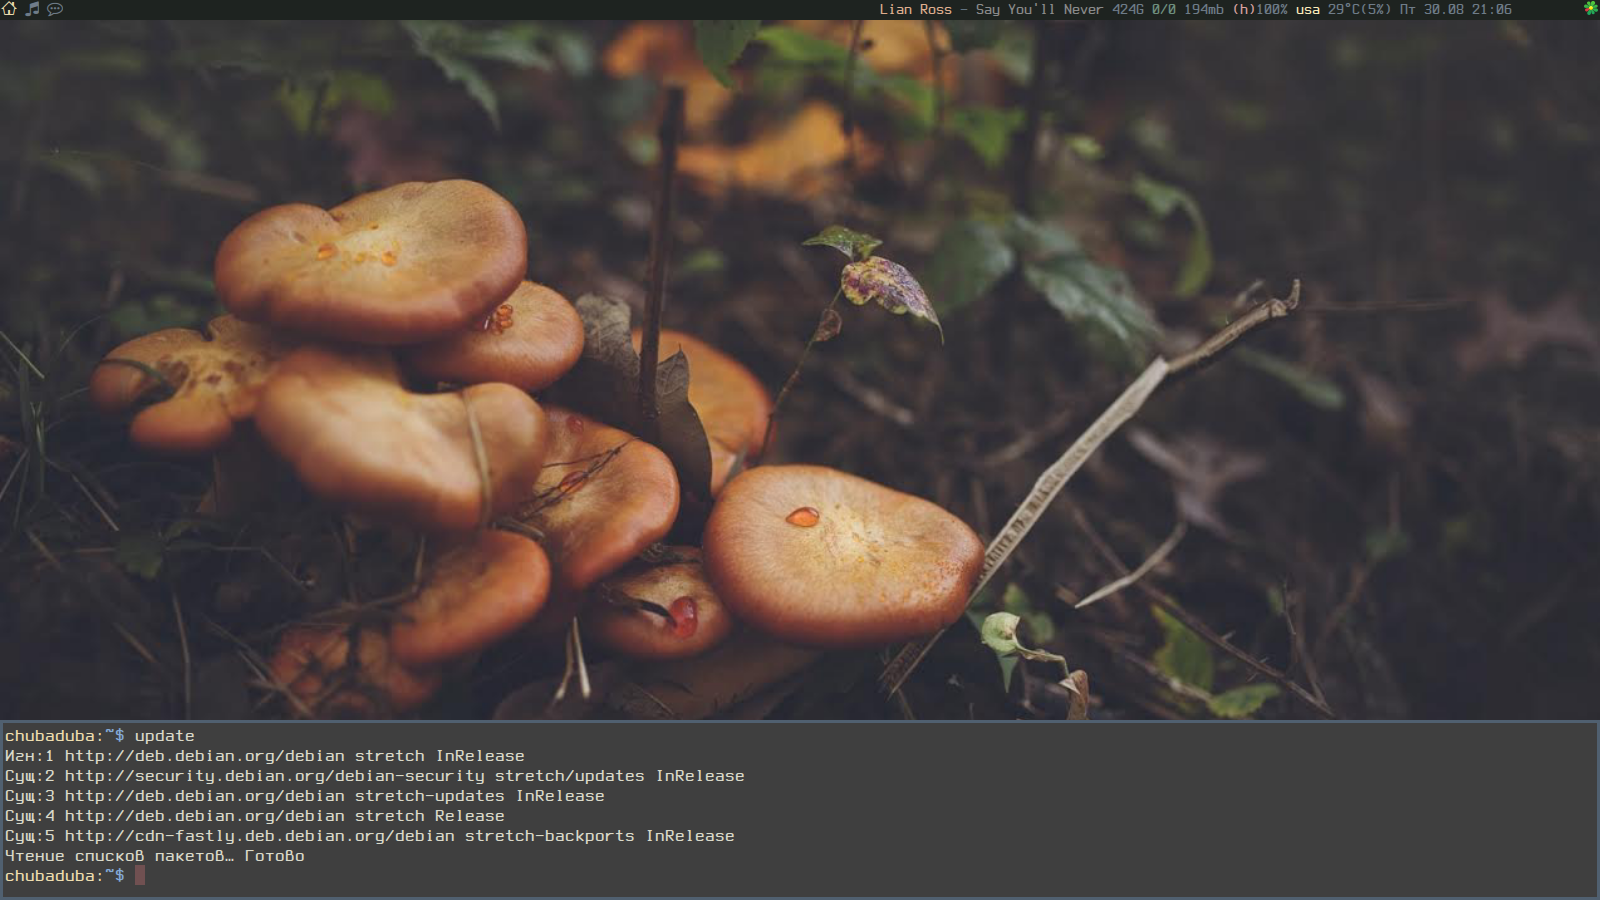Click the Сущ:4 stretch Release line

tap(254, 816)
